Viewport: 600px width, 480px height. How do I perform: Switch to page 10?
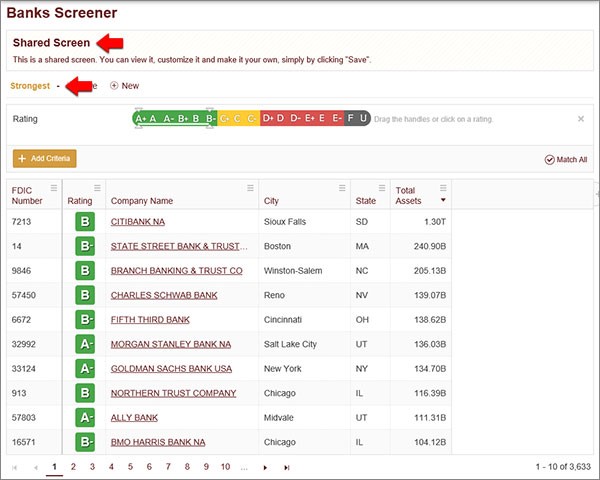pyautogui.click(x=226, y=466)
